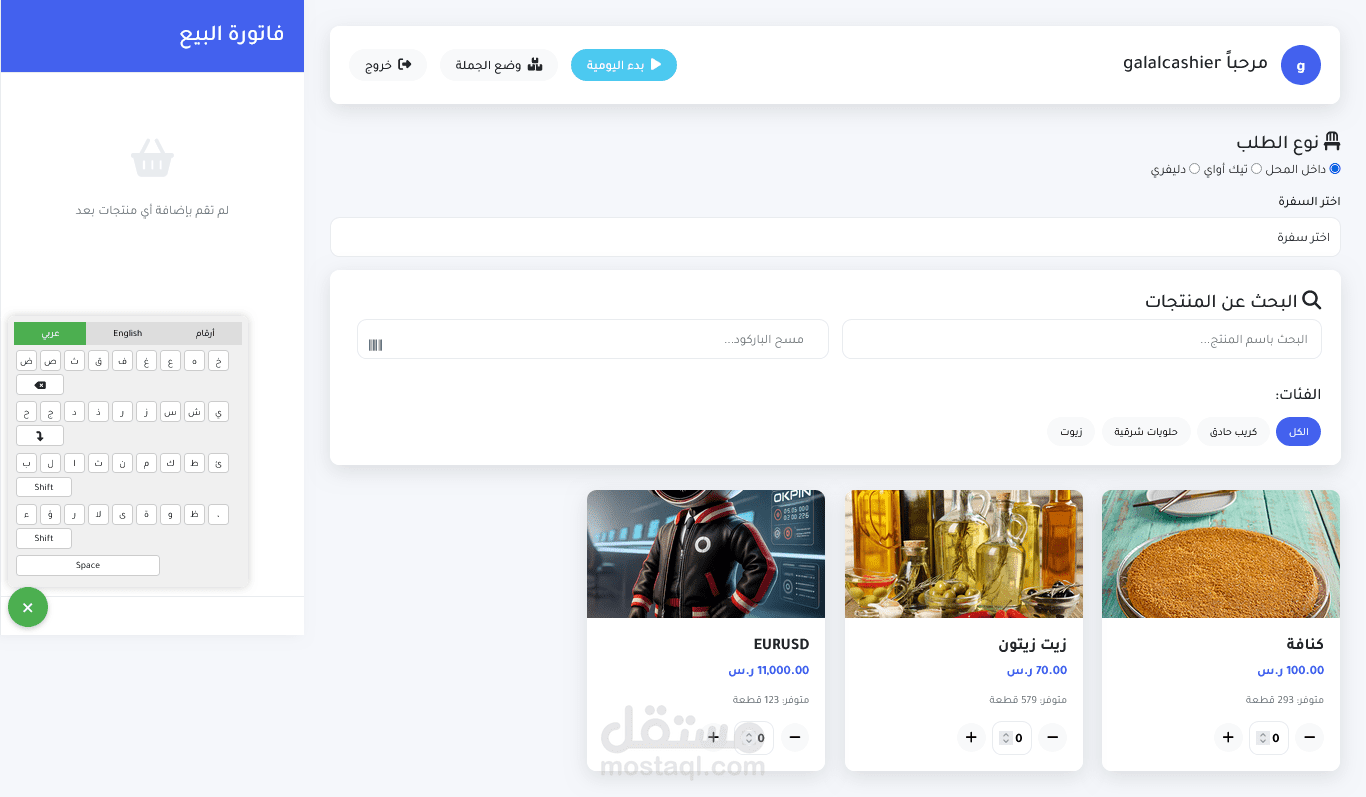Click the 70.00 ر.س price text
Image resolution: width=1366 pixels, height=797 pixels.
click(1037, 670)
